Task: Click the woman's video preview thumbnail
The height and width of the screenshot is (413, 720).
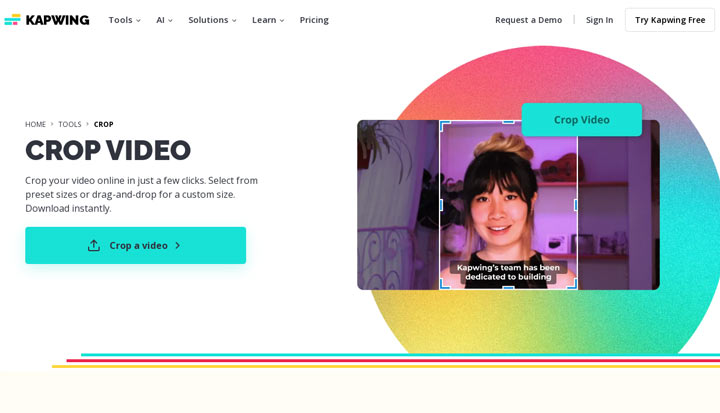Action: pos(508,205)
